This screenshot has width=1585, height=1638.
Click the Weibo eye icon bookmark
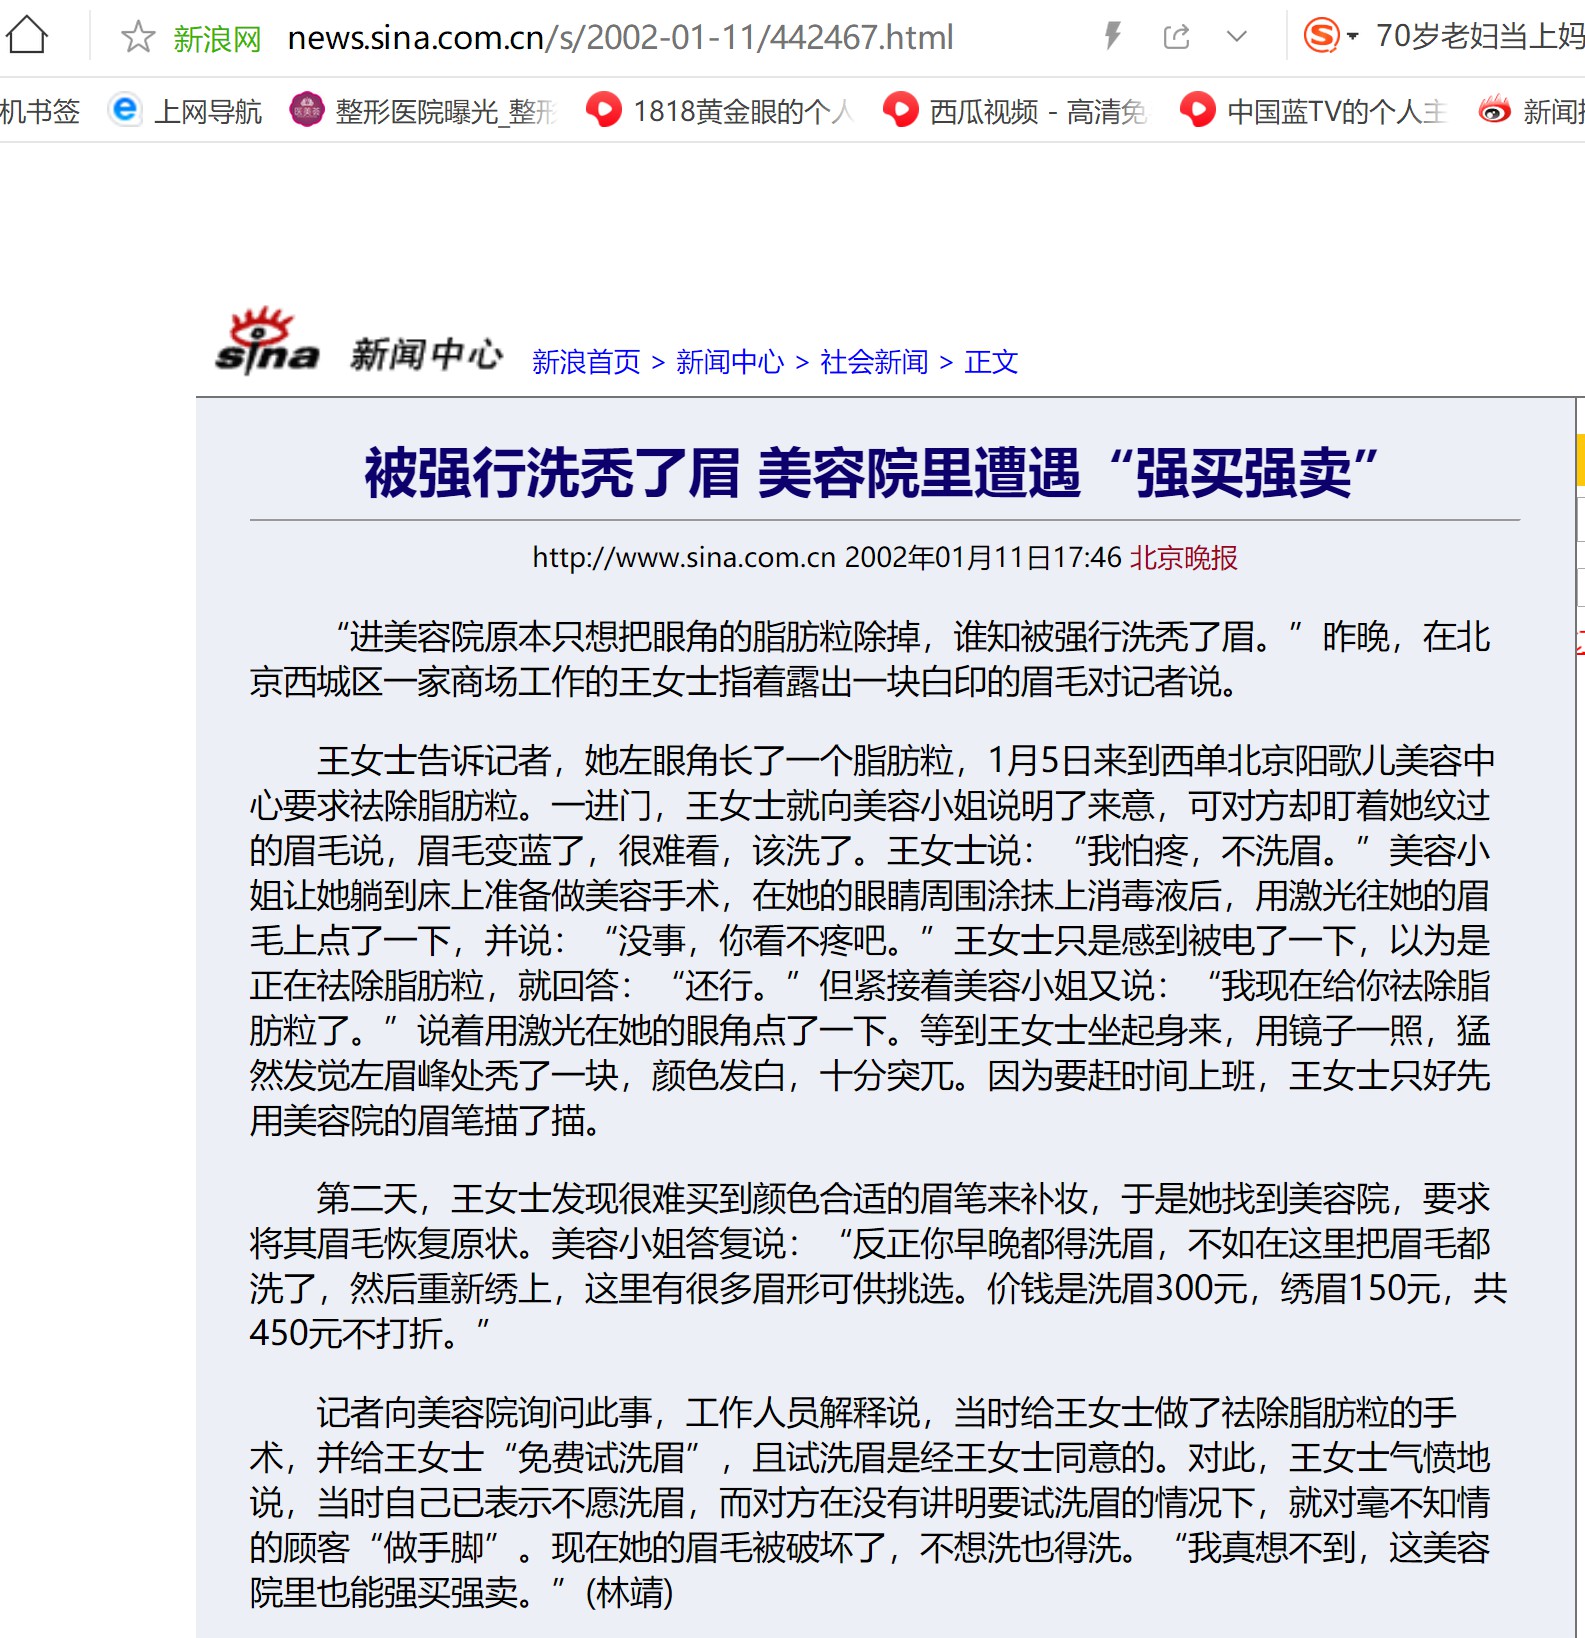click(1494, 109)
